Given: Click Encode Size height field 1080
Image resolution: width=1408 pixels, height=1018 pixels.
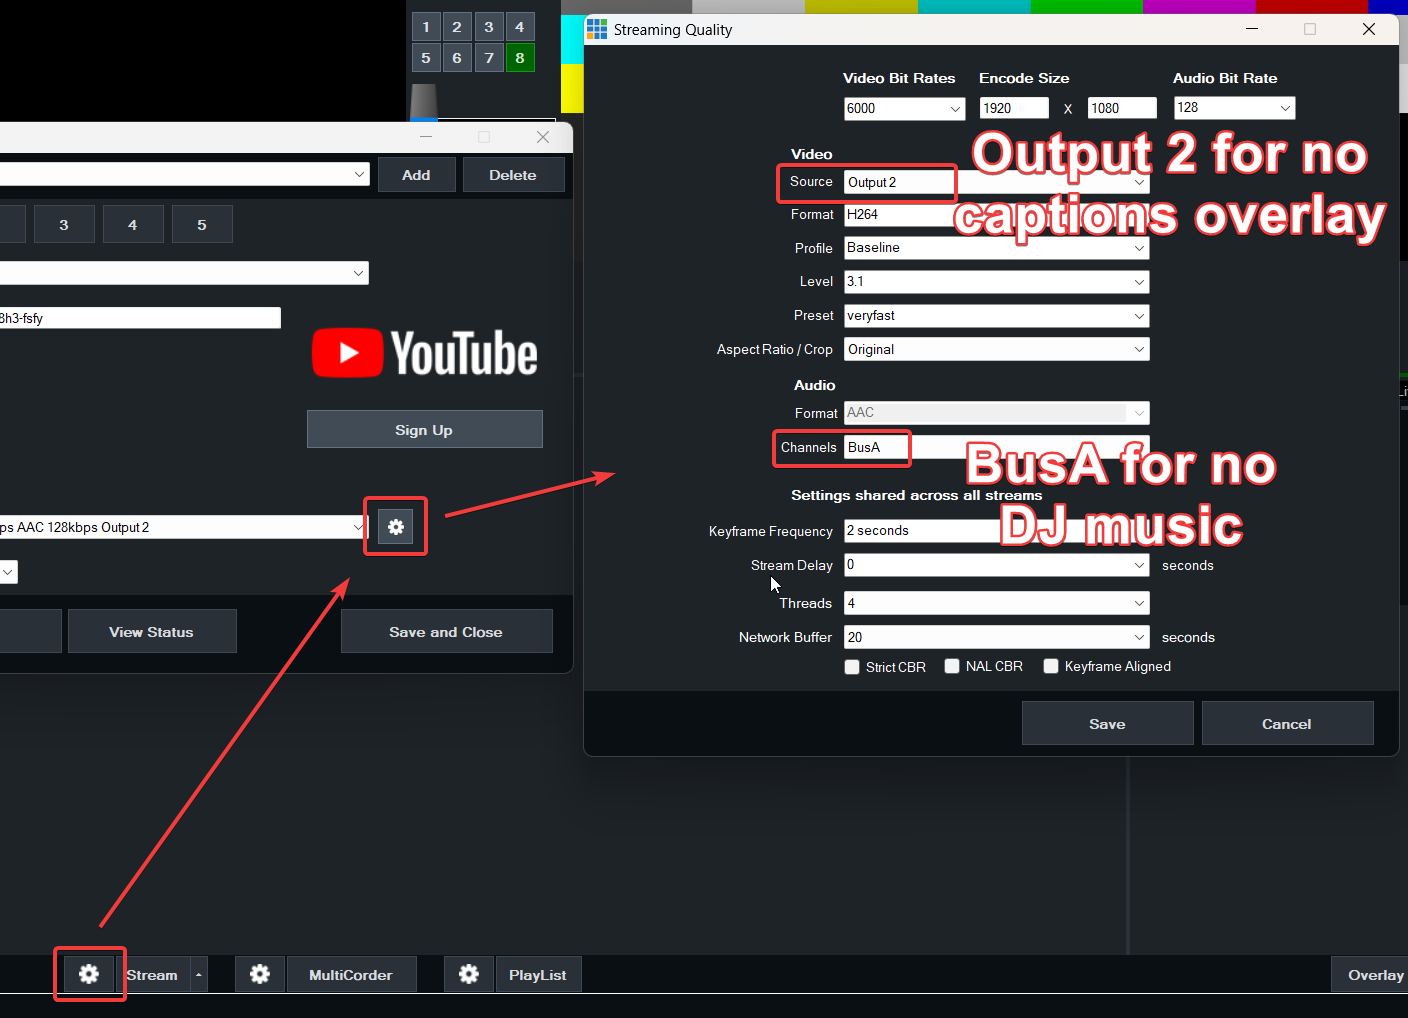Looking at the screenshot, I should [1122, 108].
